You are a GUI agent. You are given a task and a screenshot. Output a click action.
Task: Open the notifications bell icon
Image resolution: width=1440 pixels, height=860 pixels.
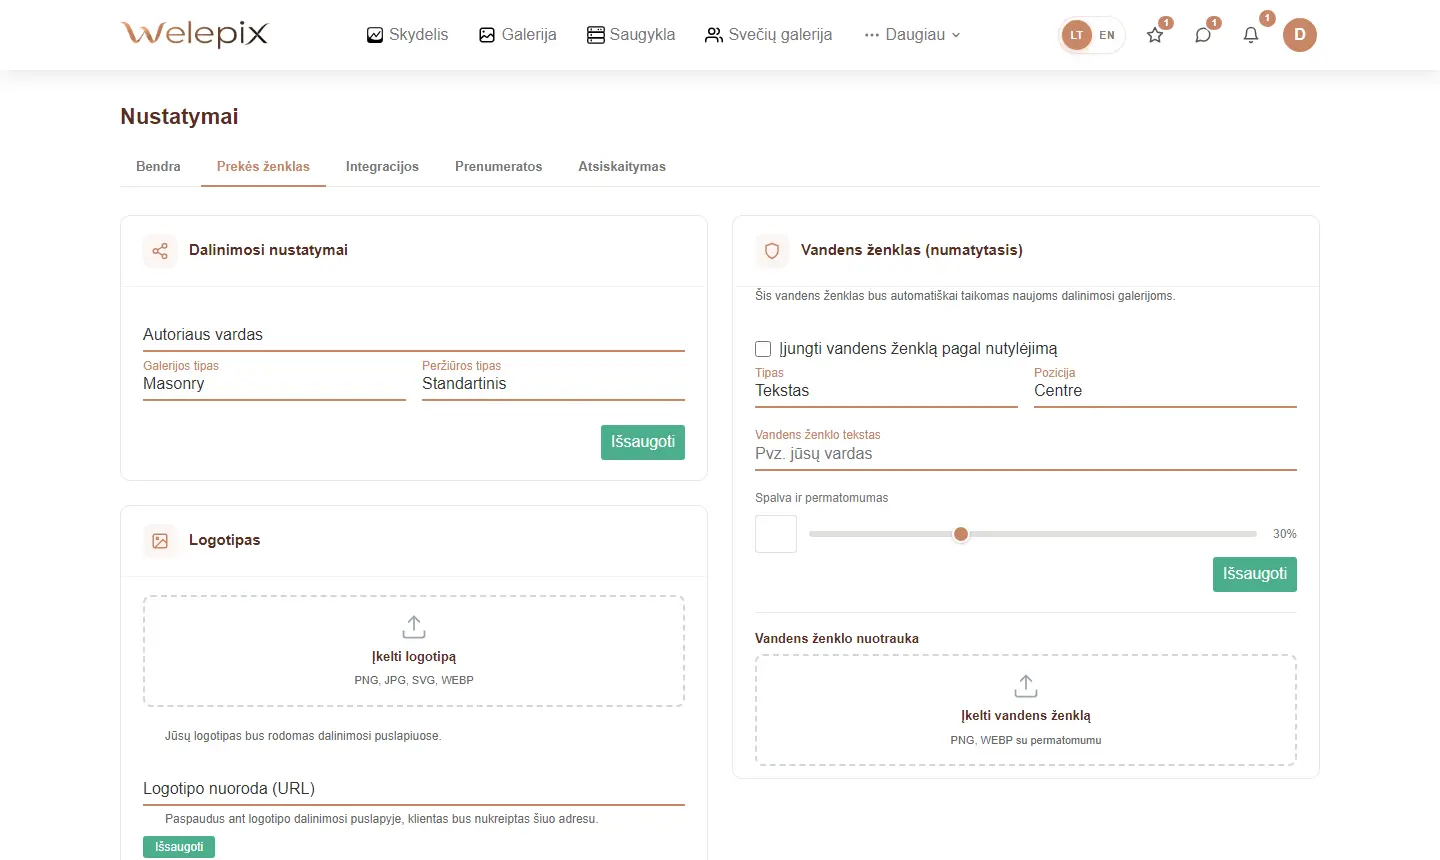coord(1251,35)
